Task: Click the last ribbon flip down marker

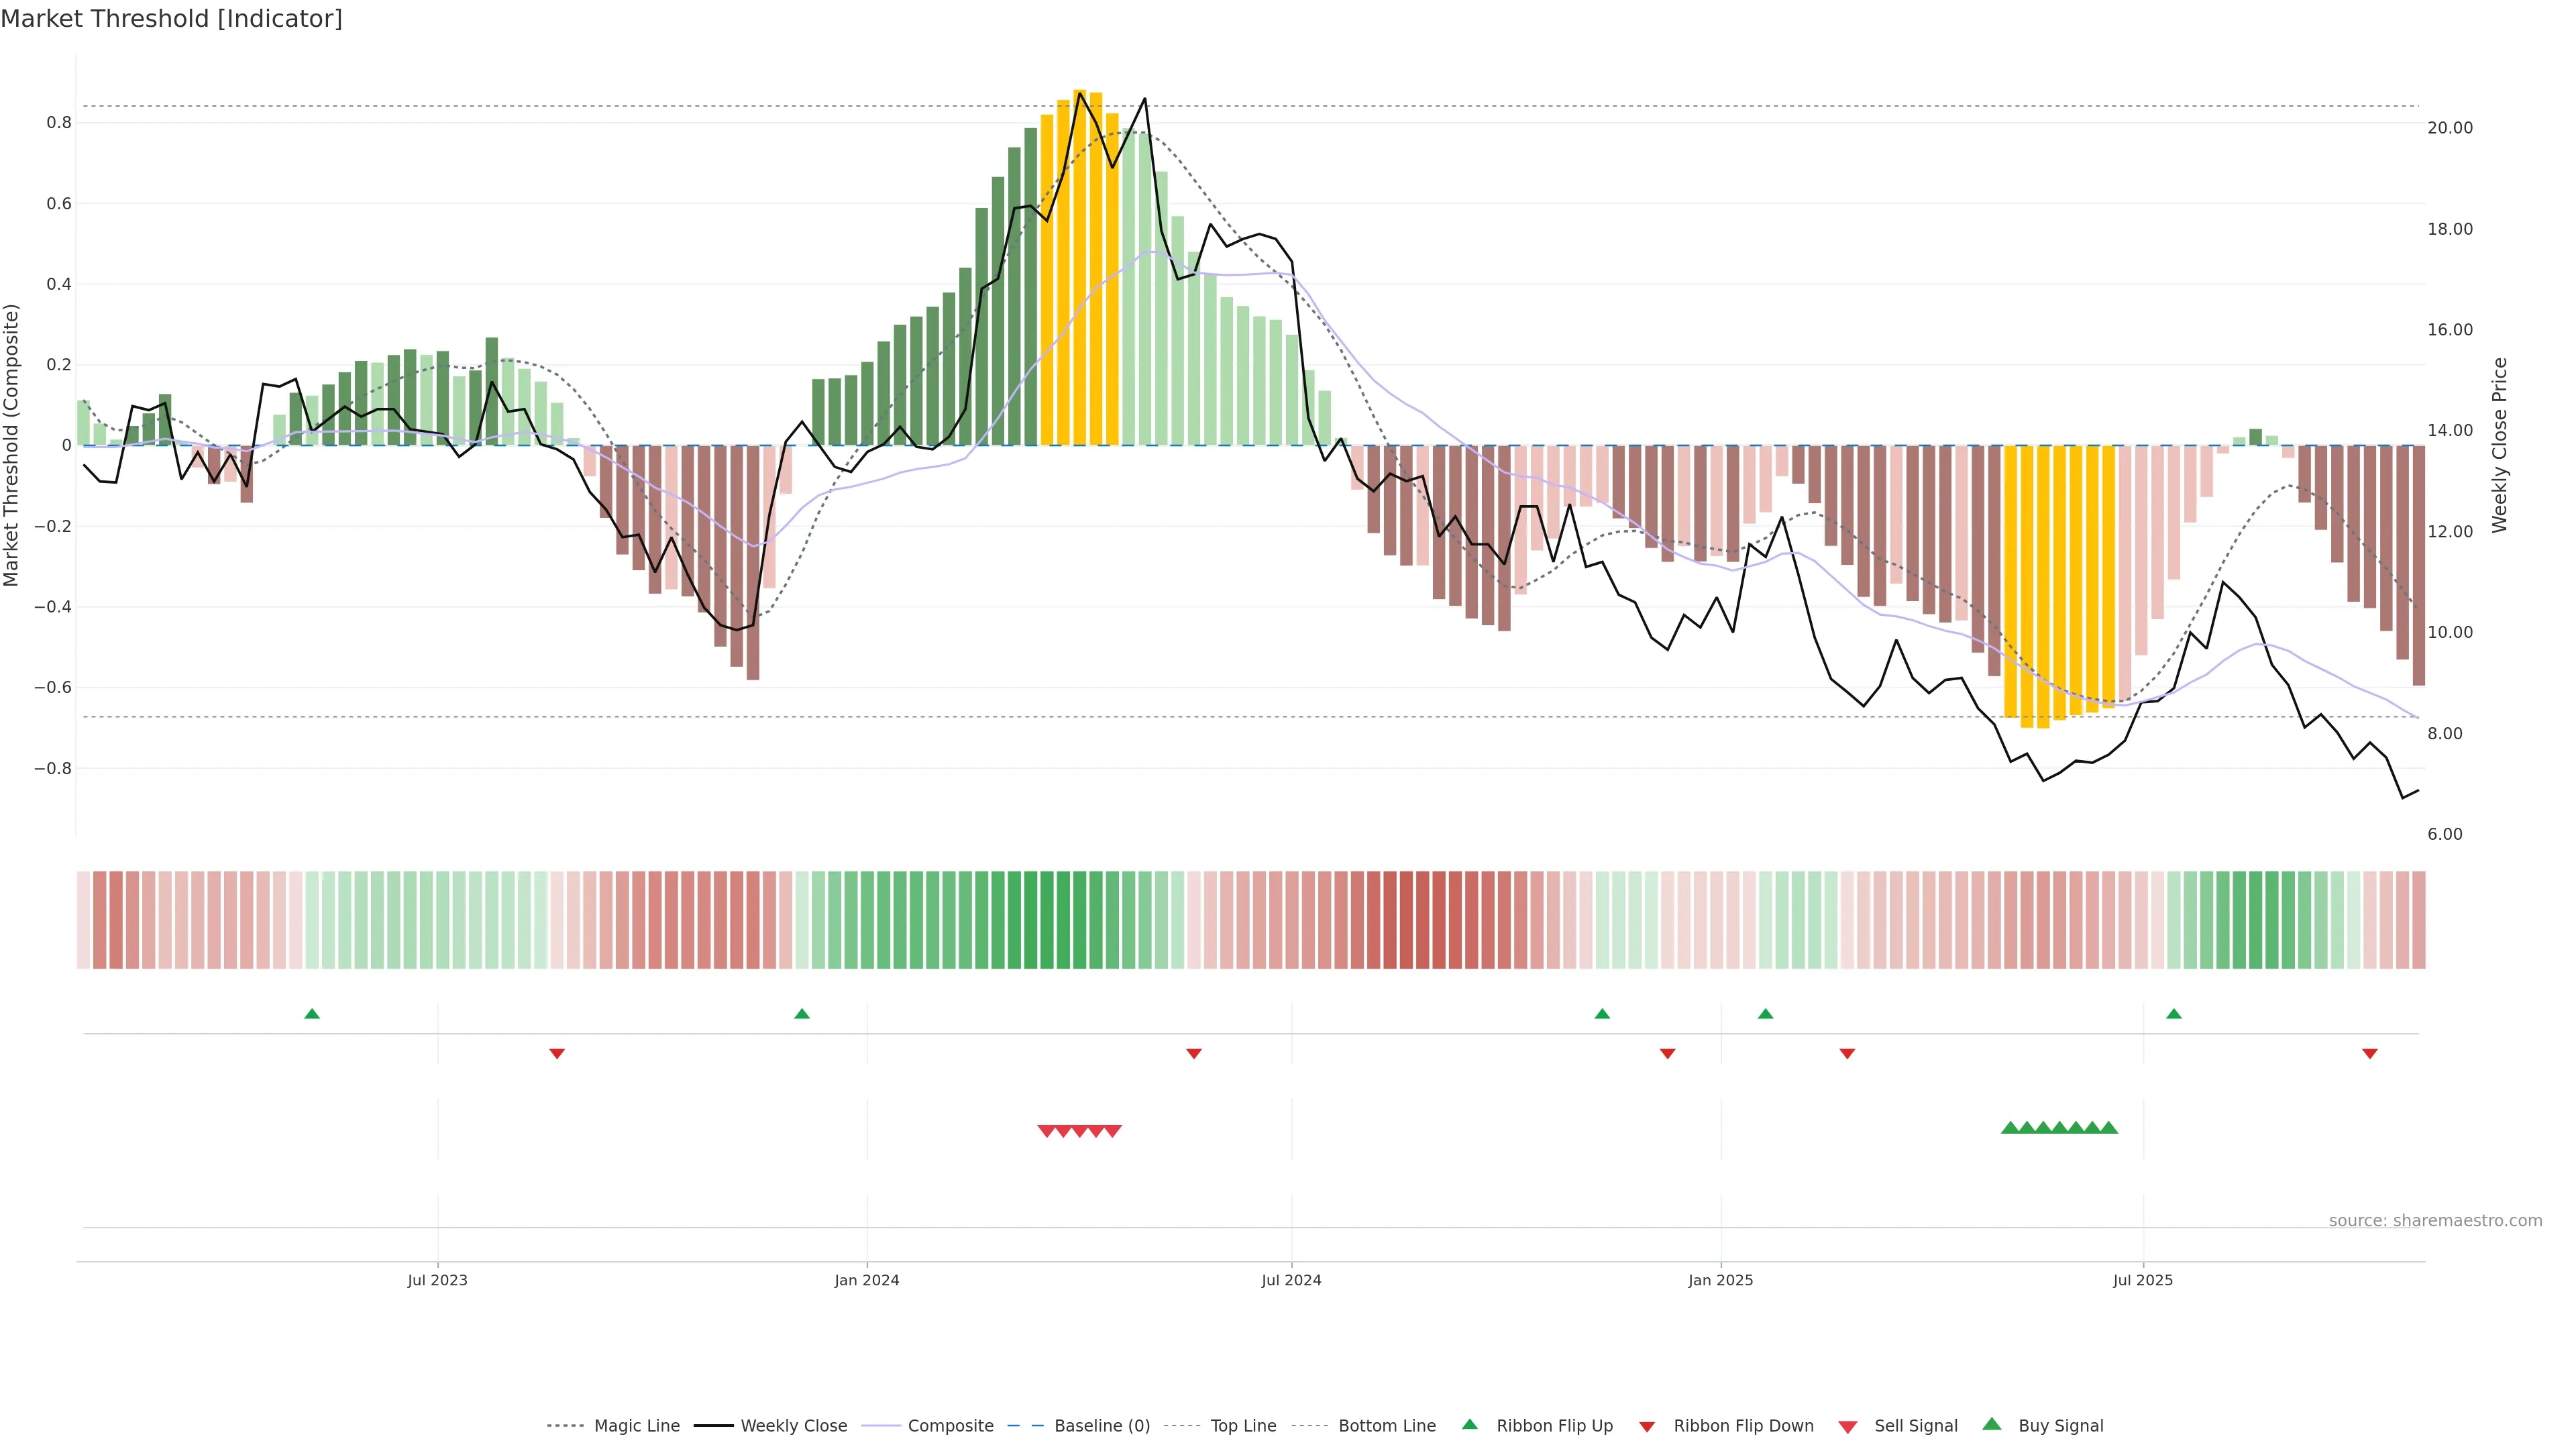Action: pos(2369,1053)
